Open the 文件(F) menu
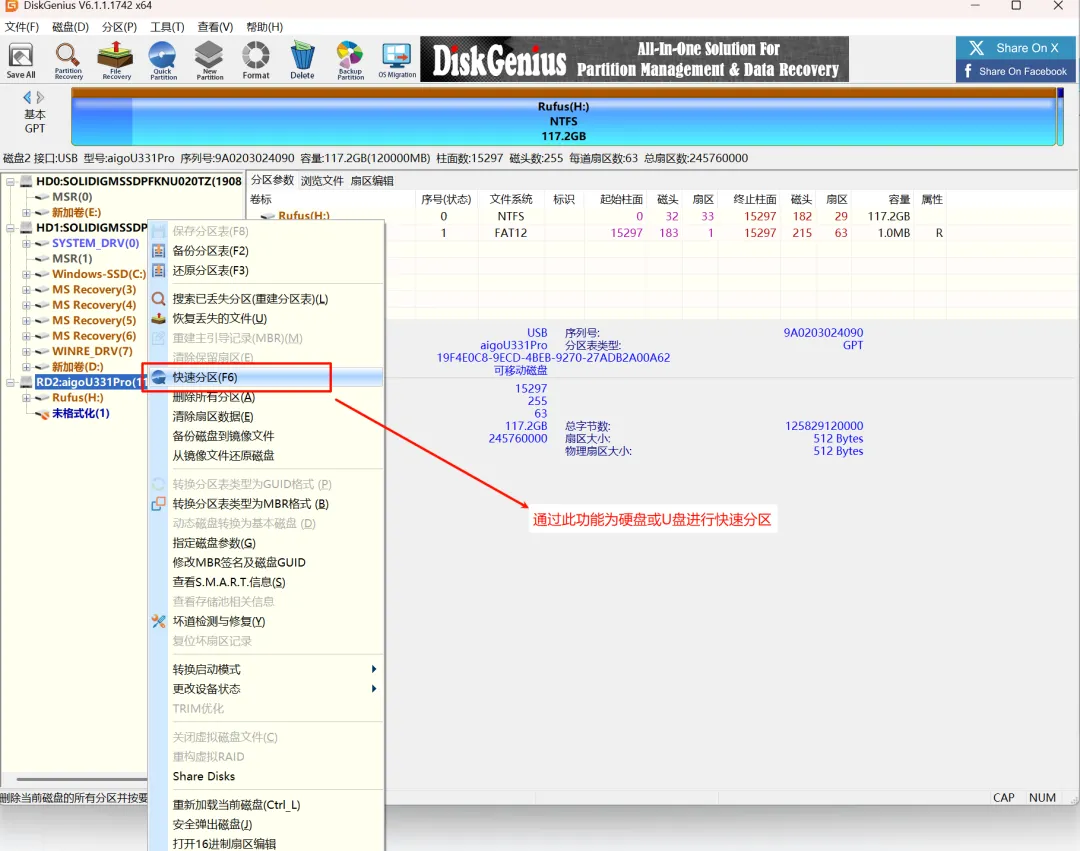This screenshot has height=851, width=1080. click(22, 27)
